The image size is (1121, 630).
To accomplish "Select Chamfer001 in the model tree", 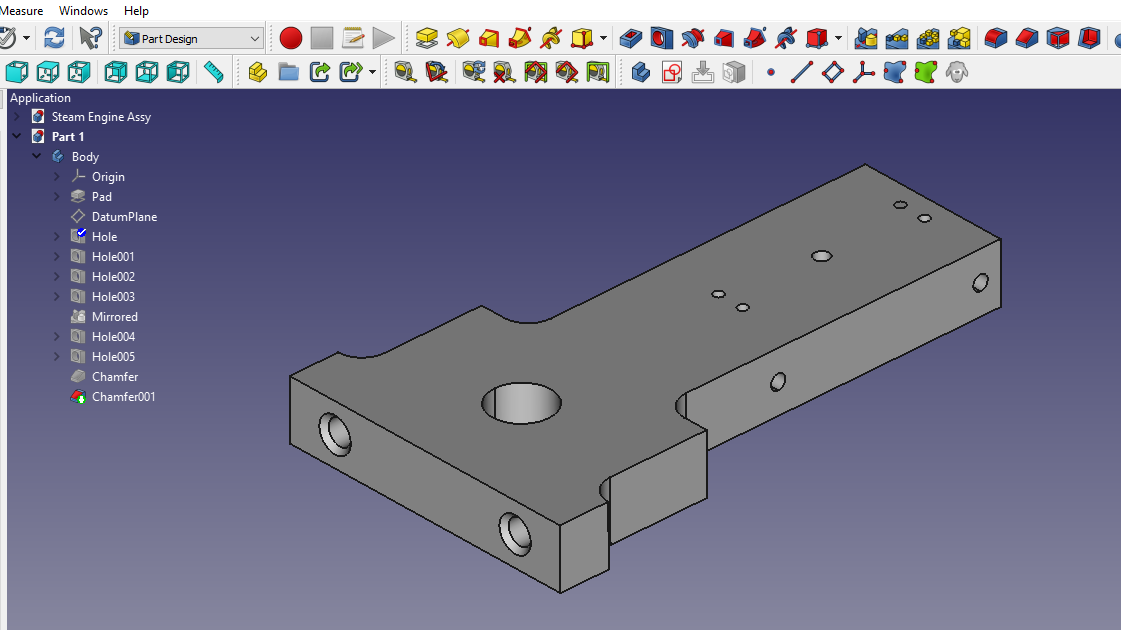I will click(x=123, y=397).
